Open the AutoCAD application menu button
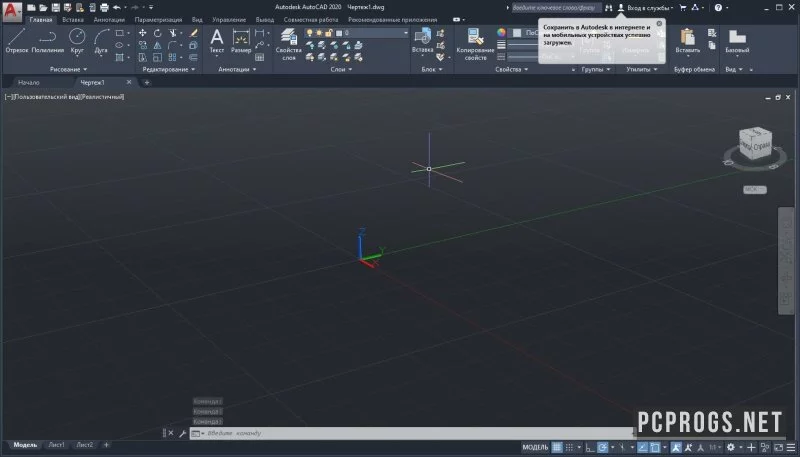800x457 pixels. coord(12,10)
